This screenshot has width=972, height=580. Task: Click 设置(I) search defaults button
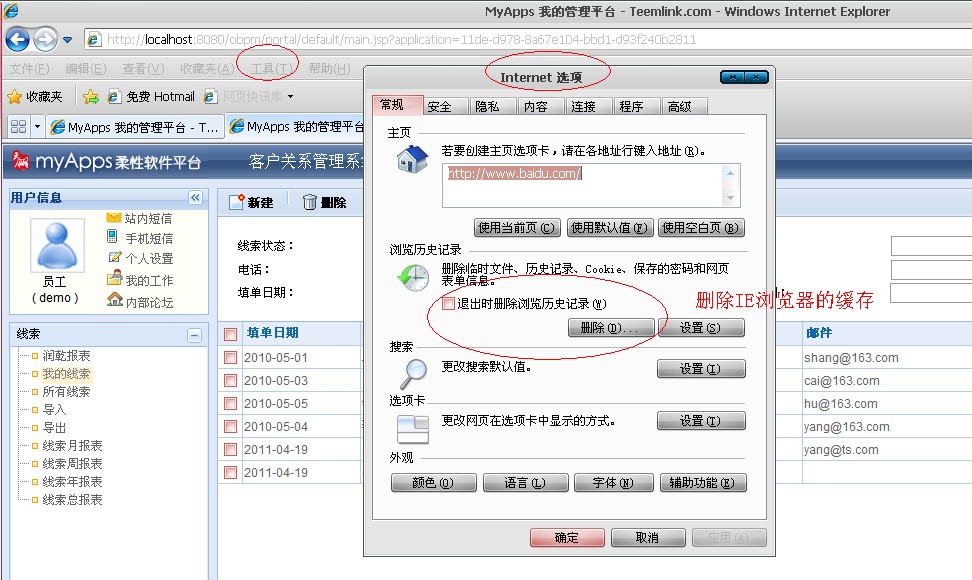pos(701,369)
